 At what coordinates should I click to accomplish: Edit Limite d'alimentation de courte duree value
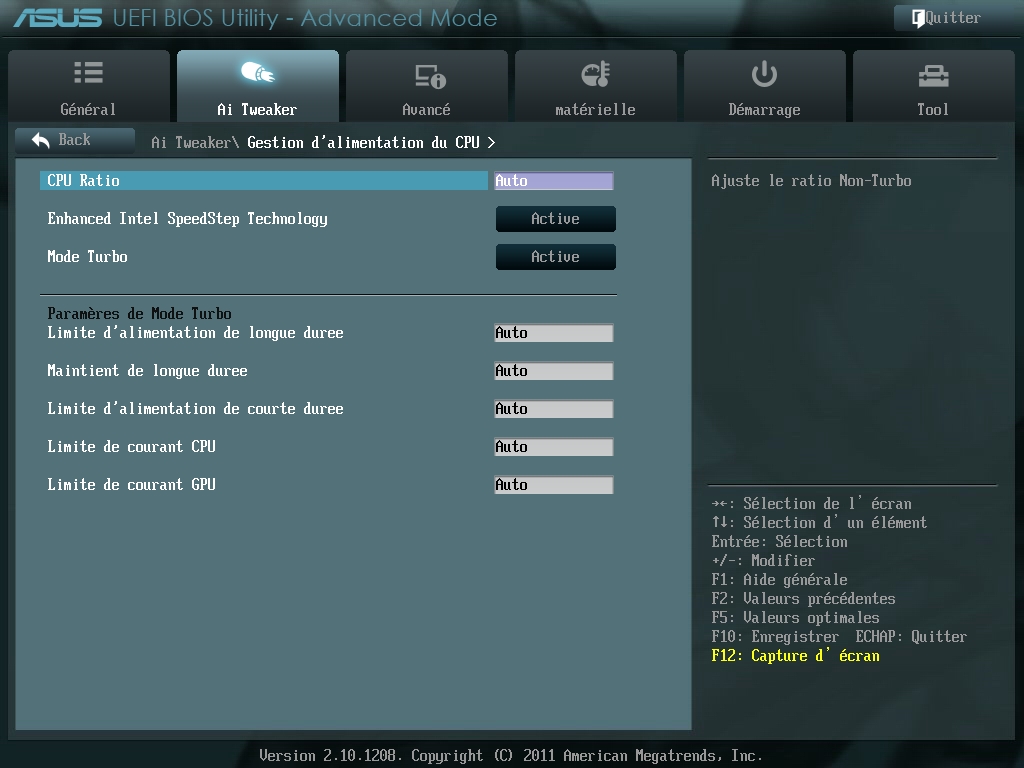(x=553, y=409)
